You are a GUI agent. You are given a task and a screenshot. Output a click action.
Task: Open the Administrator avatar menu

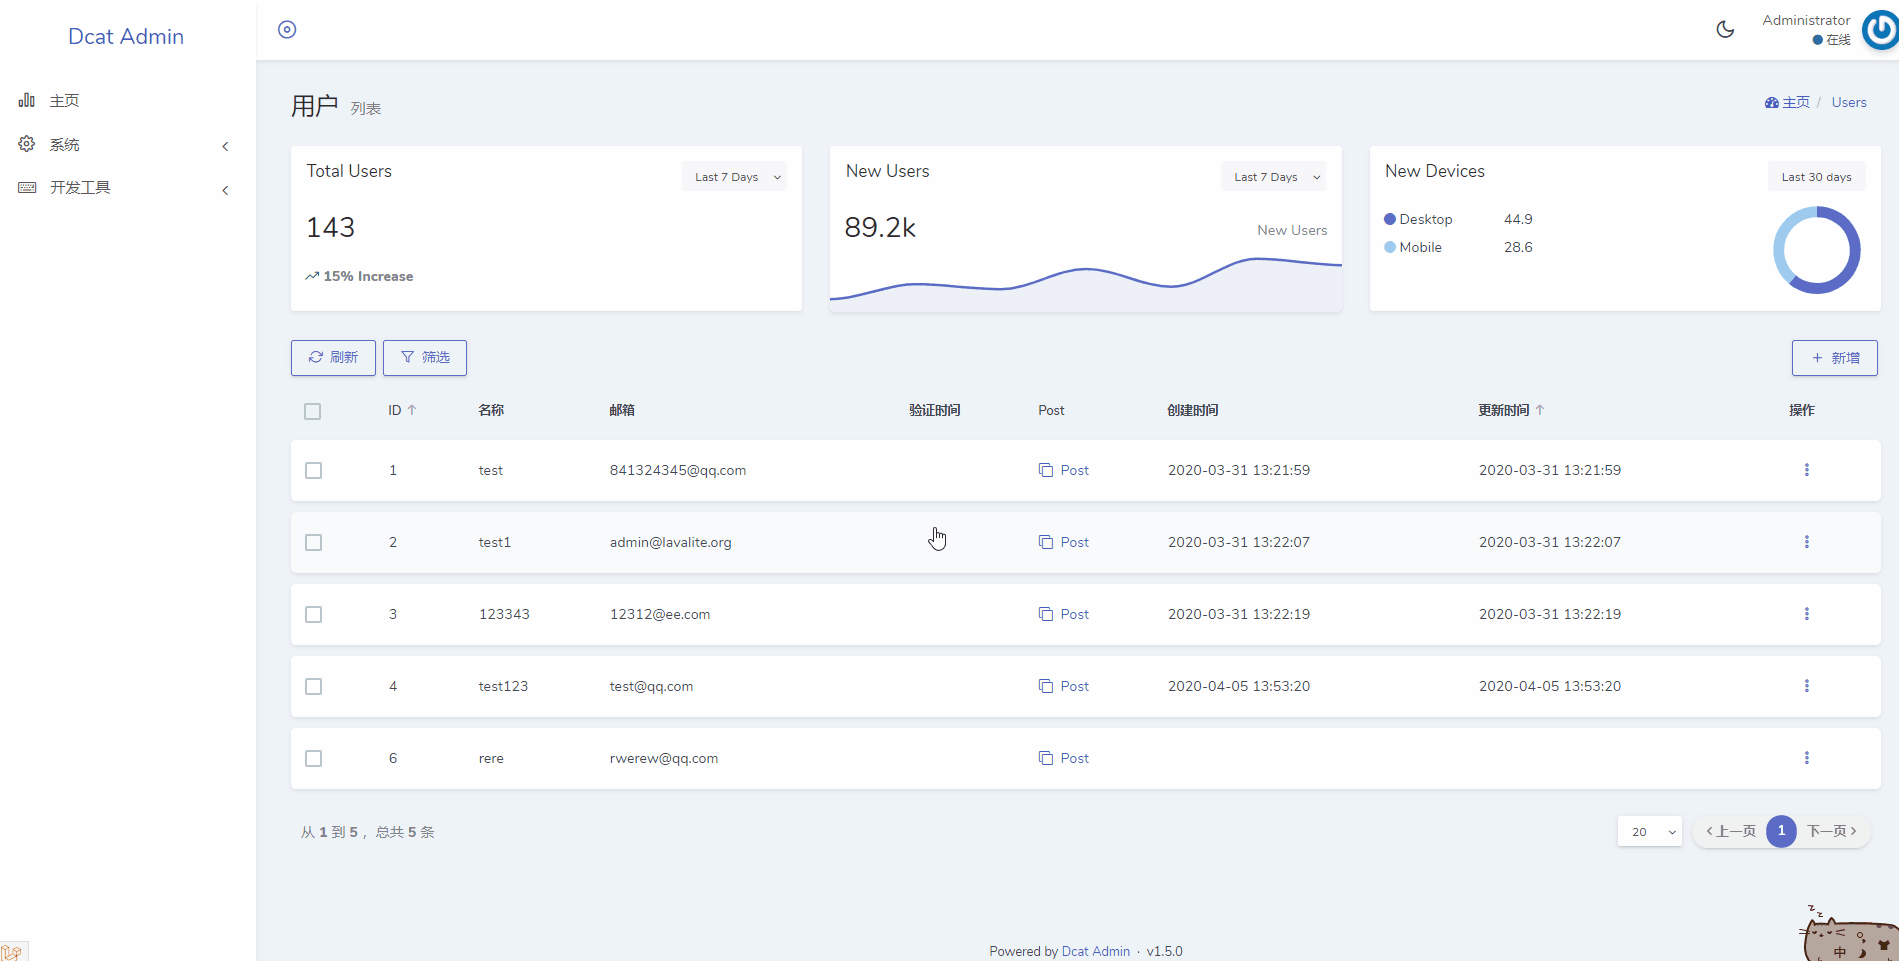[x=1880, y=30]
